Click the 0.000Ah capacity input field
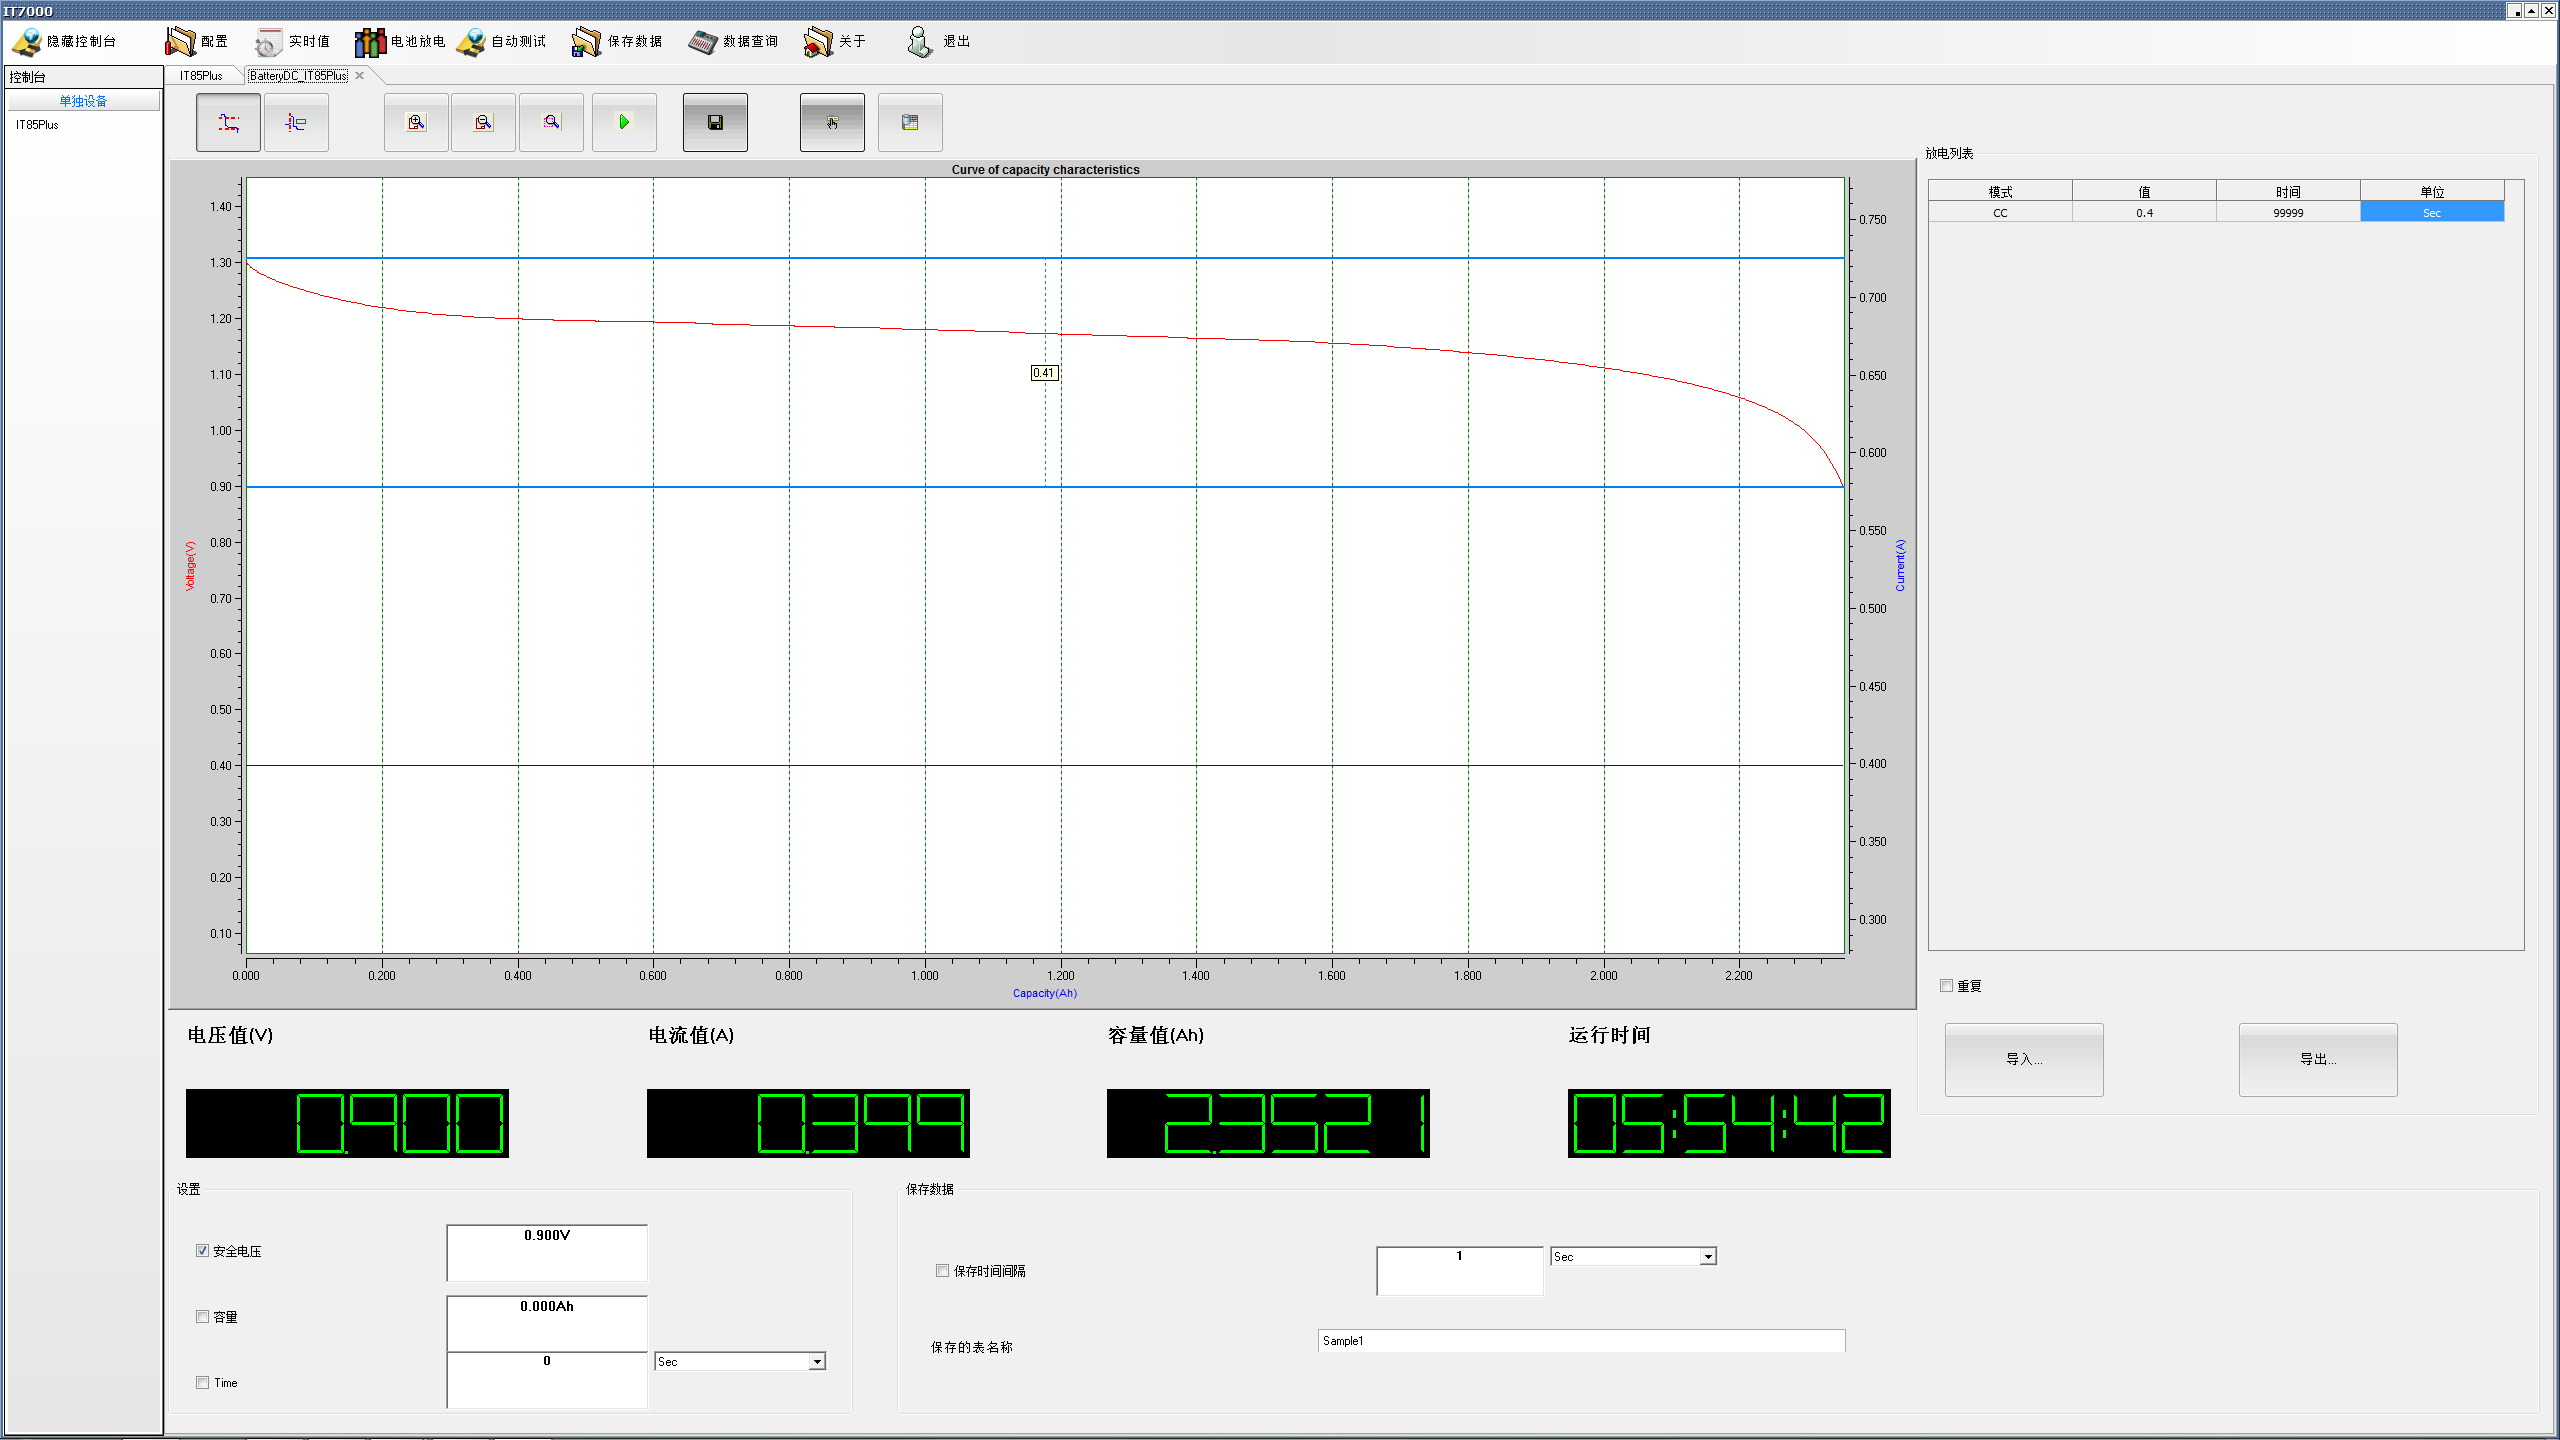Image resolution: width=2560 pixels, height=1440 pixels. tap(547, 1323)
